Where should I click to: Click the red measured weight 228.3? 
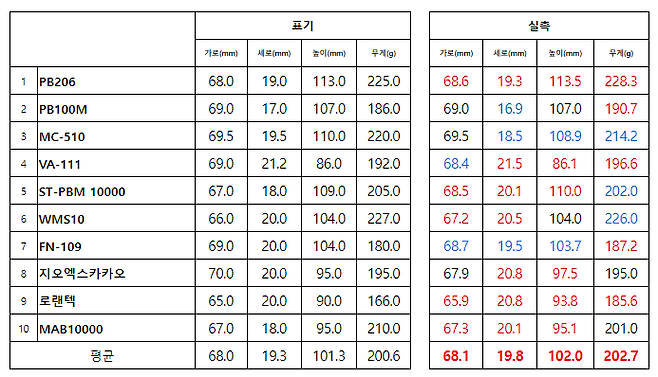[621, 81]
